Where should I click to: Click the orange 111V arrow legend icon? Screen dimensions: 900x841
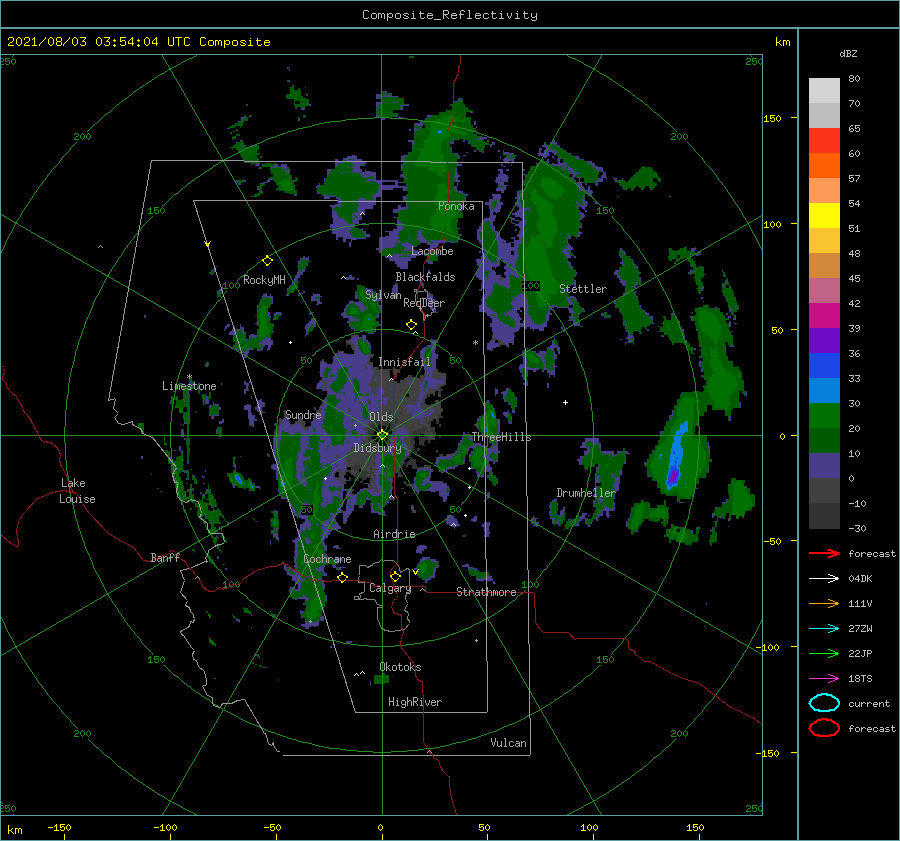point(824,603)
